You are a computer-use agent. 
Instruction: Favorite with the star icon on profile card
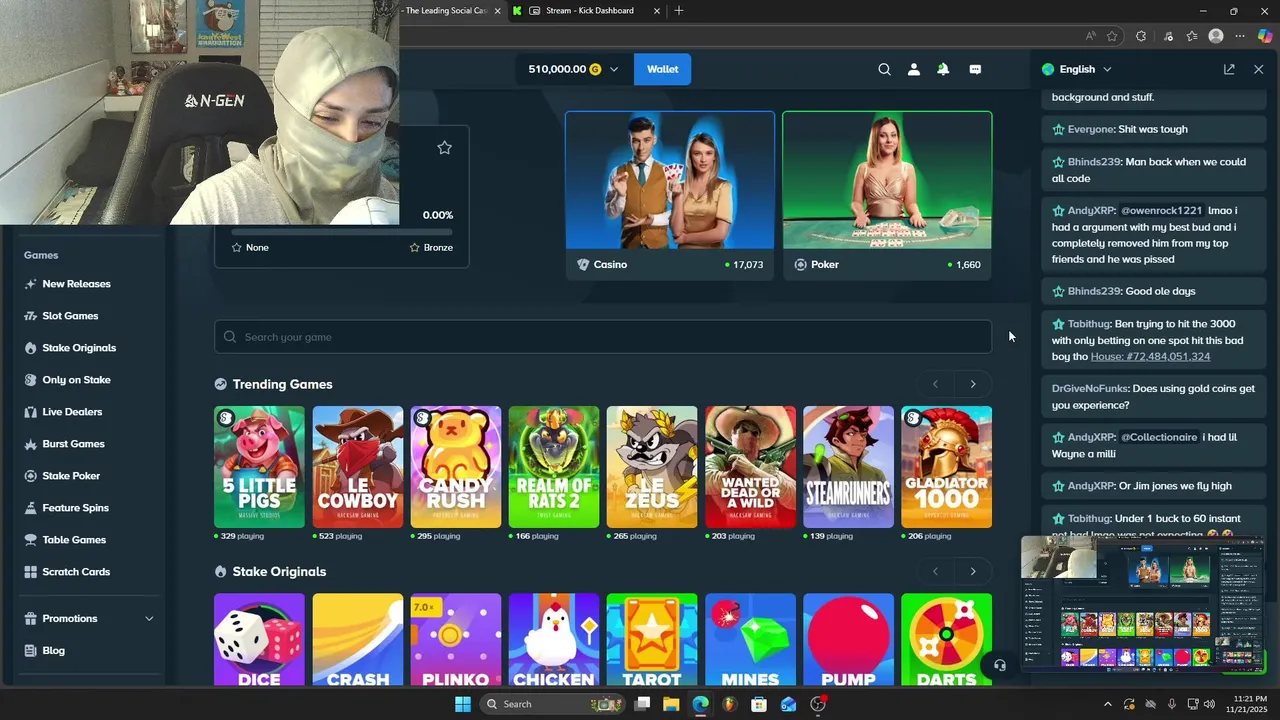pyautogui.click(x=444, y=147)
